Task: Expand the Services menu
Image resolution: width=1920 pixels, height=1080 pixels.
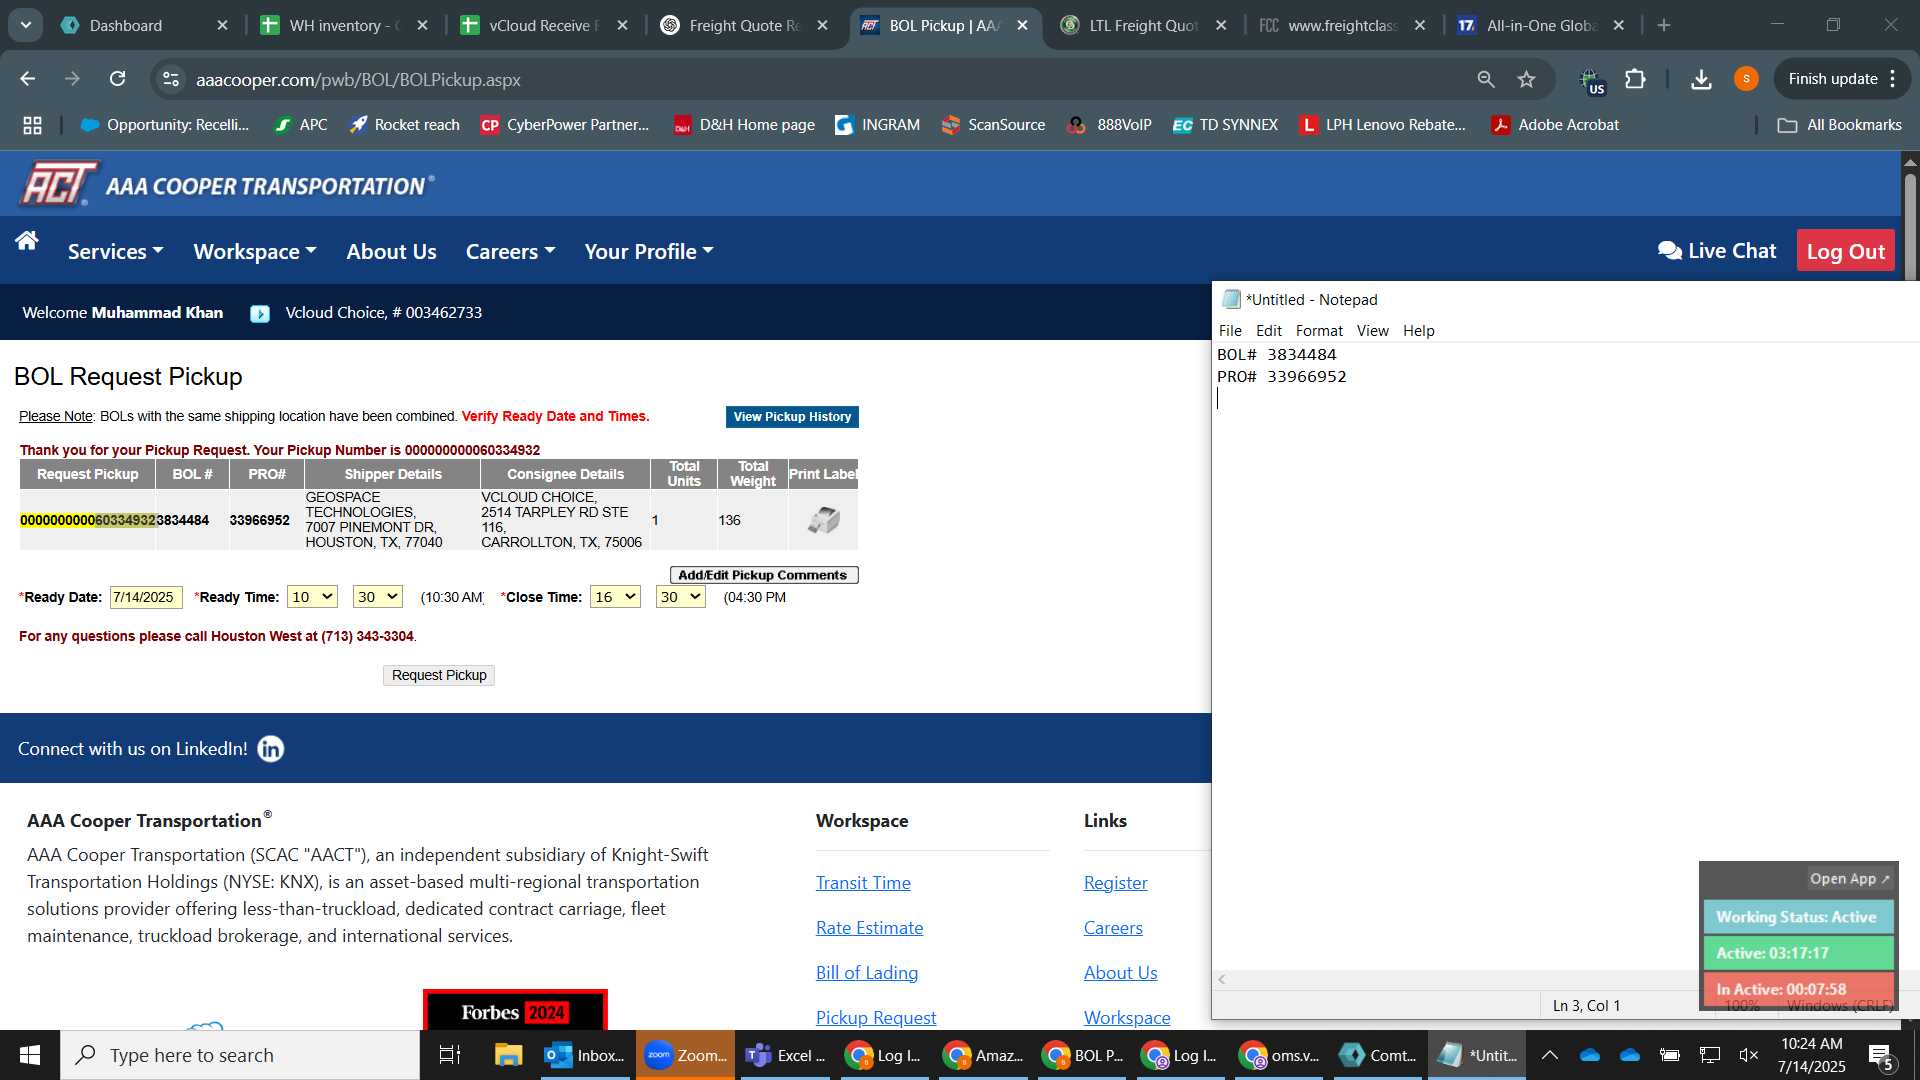Action: [x=115, y=252]
